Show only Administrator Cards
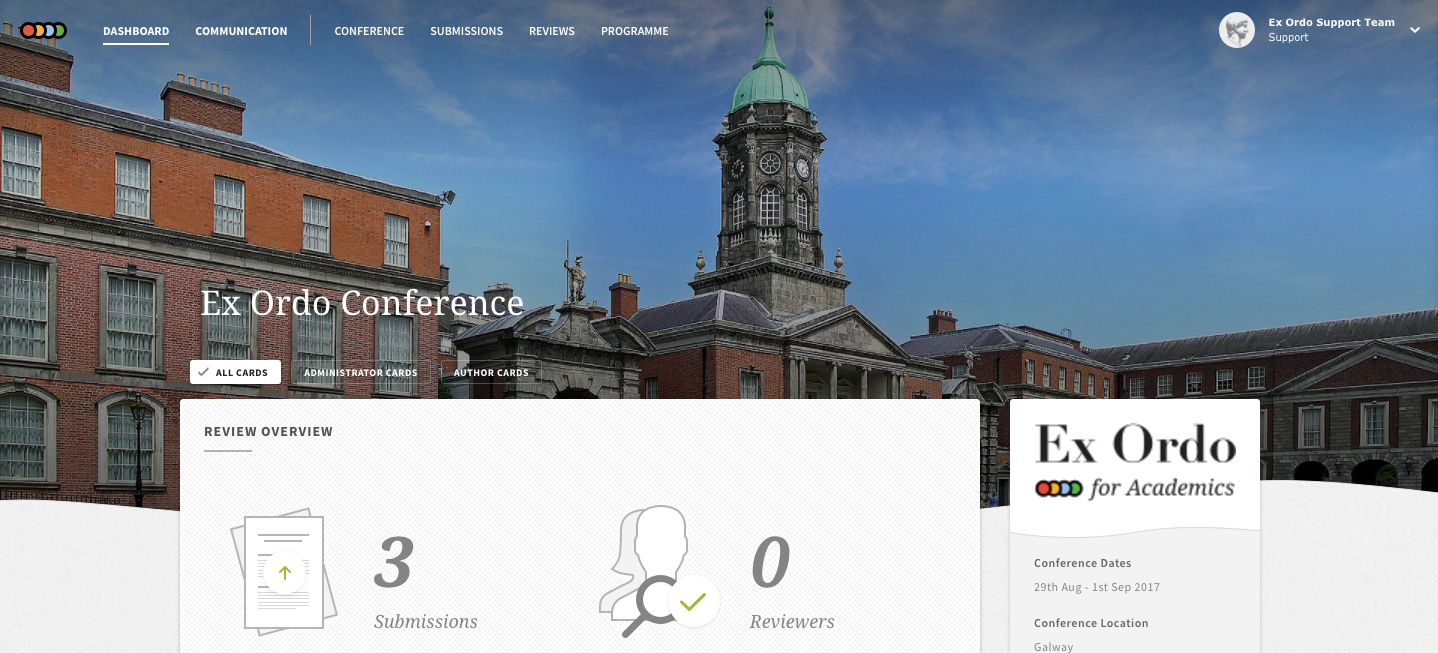 coord(361,373)
